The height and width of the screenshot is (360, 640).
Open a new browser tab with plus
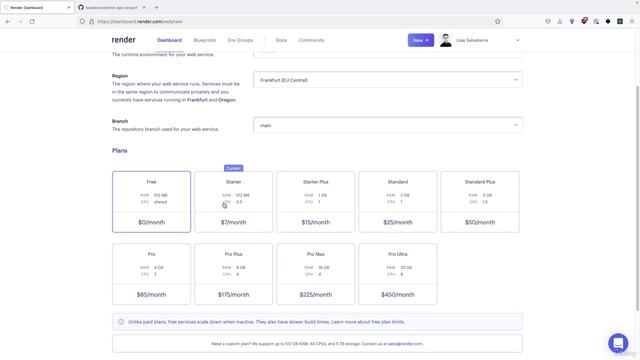pos(156,7)
